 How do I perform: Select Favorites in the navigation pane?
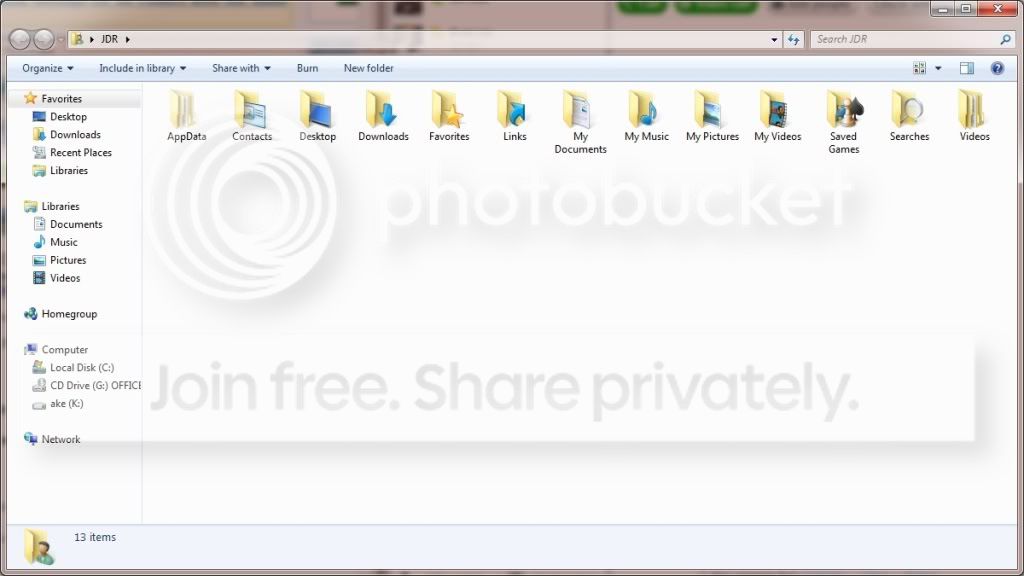click(x=61, y=99)
